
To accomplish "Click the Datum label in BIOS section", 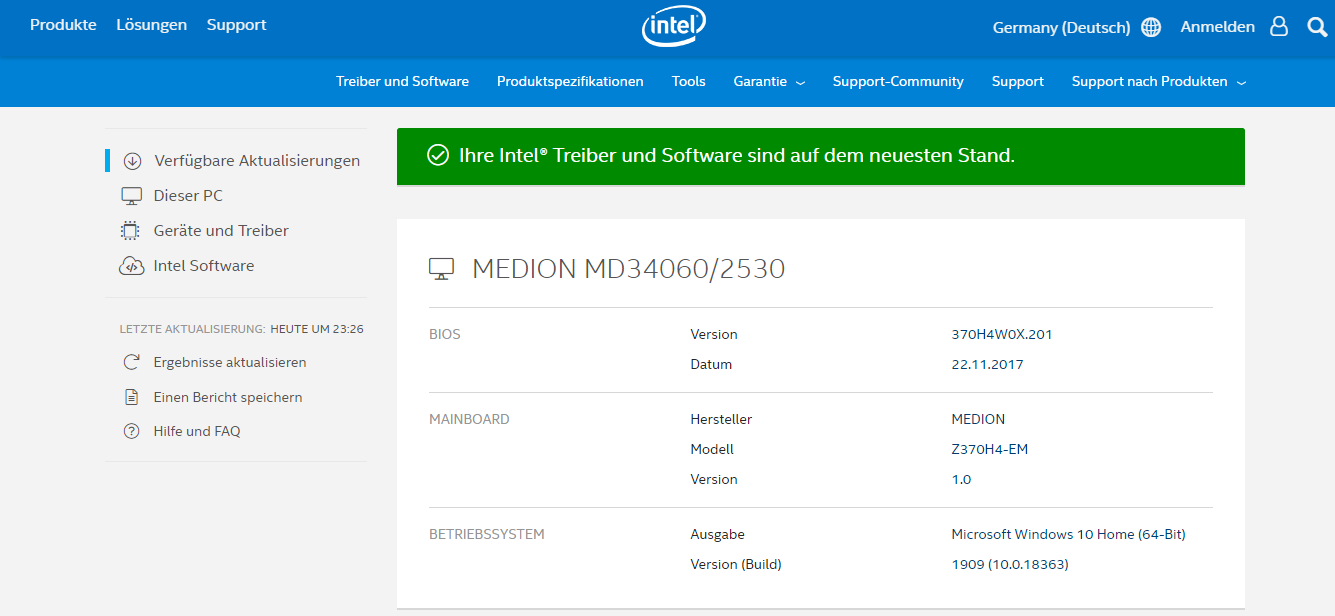I will (711, 364).
